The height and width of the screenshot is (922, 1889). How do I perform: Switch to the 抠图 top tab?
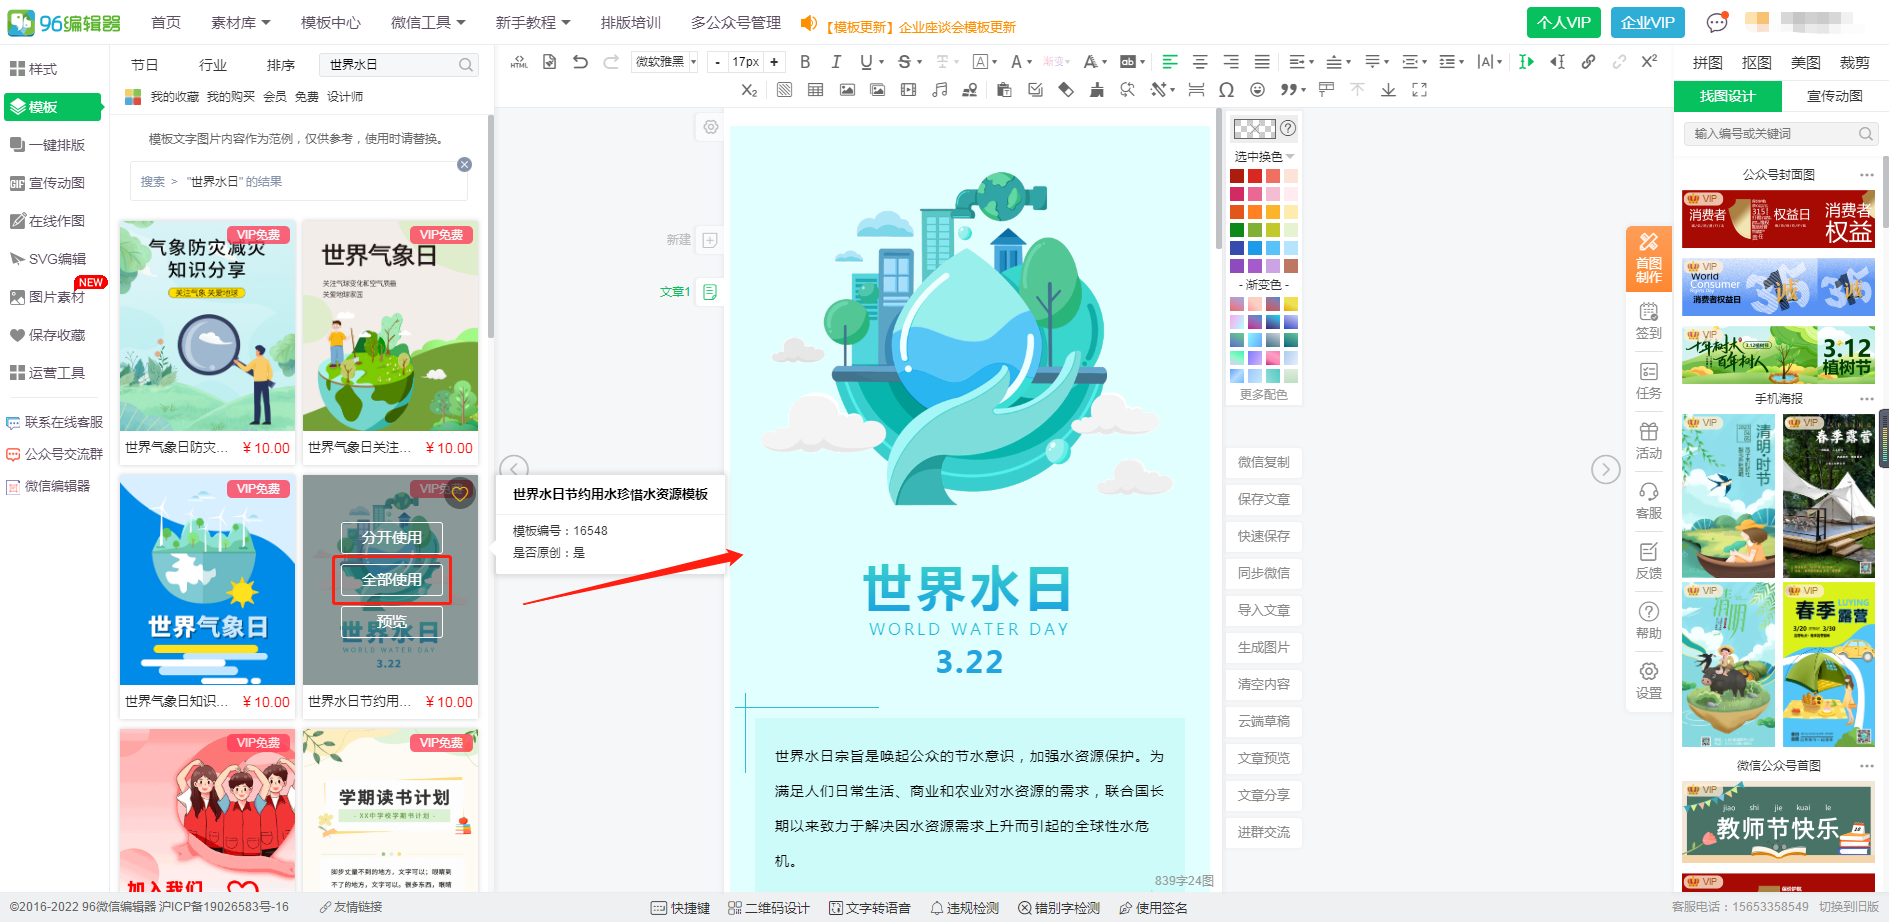click(1757, 63)
